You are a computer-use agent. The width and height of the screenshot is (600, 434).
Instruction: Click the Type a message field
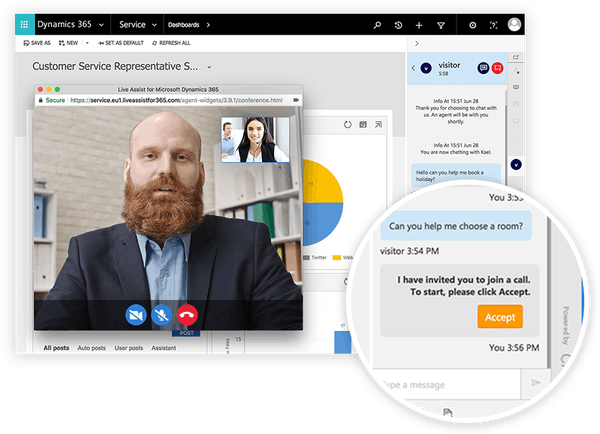coord(446,384)
